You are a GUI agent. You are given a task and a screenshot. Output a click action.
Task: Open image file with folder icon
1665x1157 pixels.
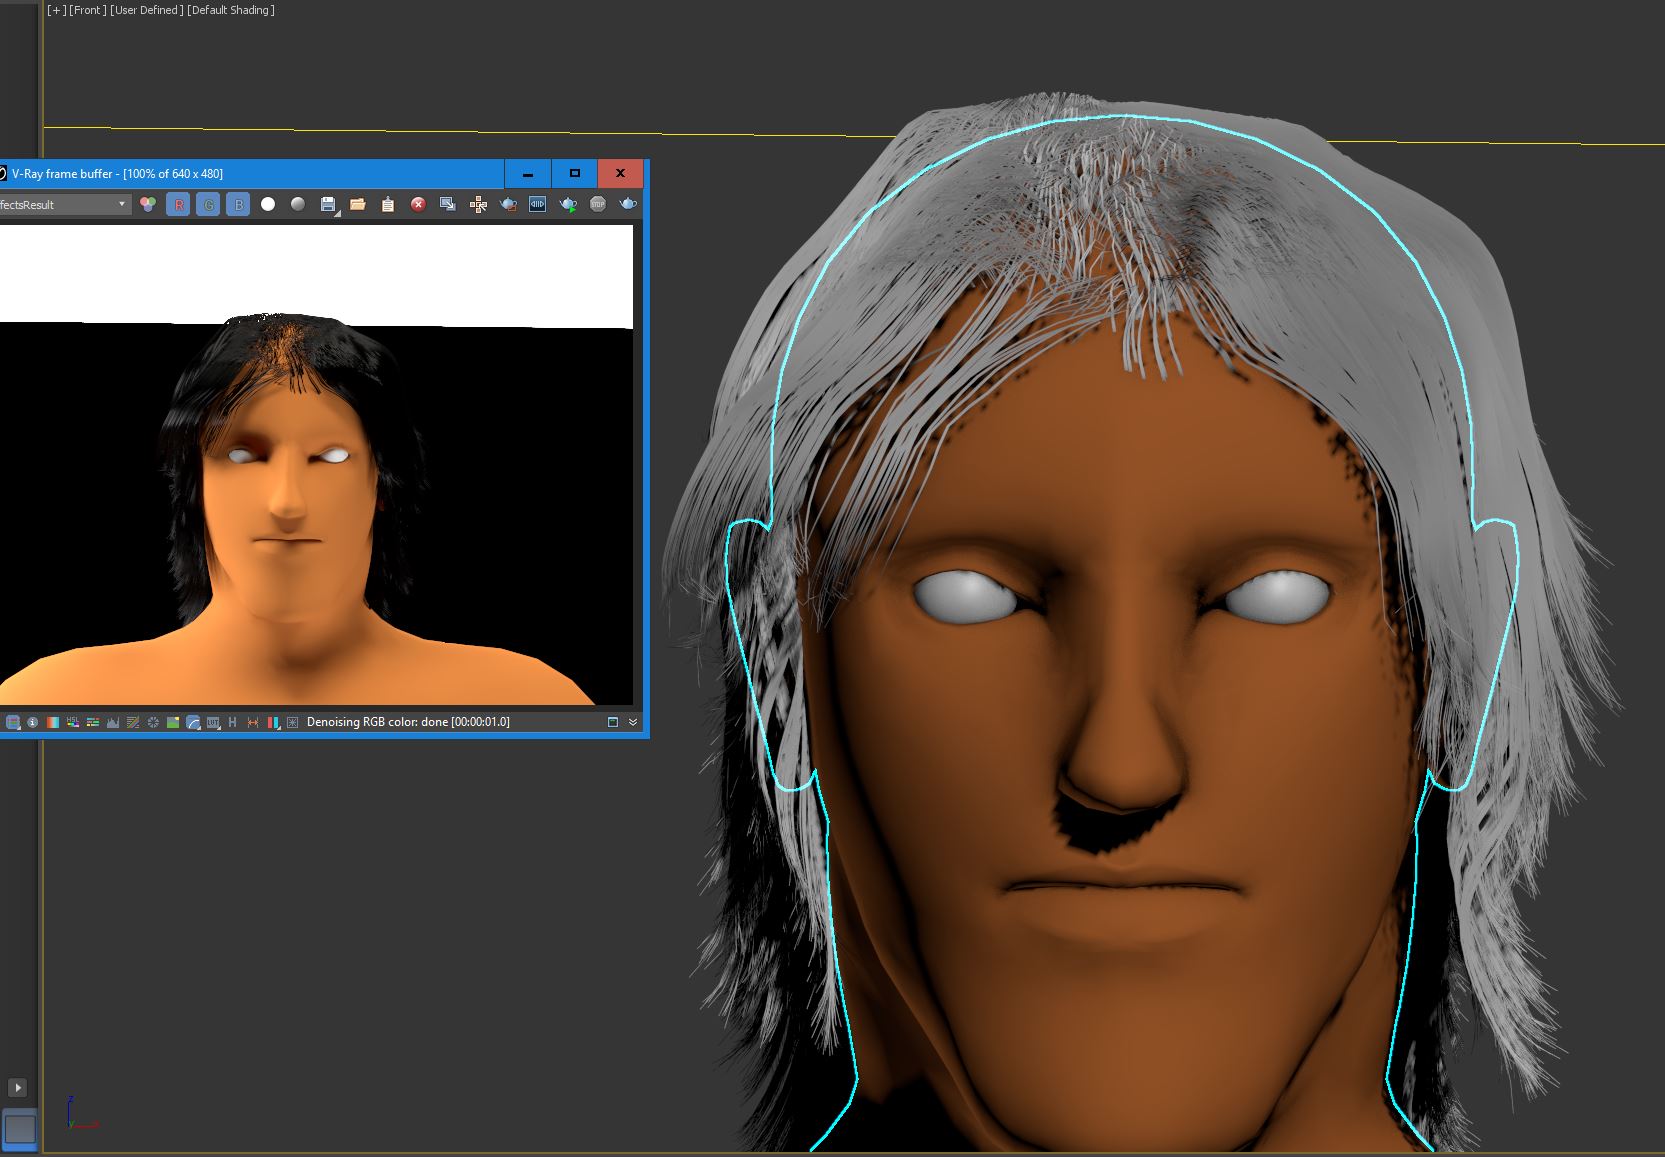point(358,204)
